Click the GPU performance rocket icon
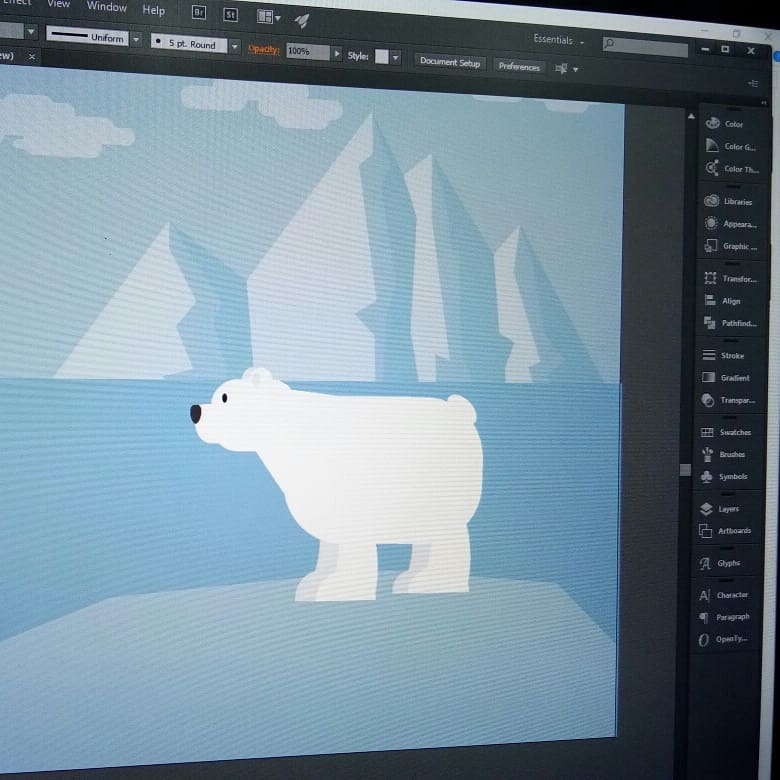 point(301,20)
